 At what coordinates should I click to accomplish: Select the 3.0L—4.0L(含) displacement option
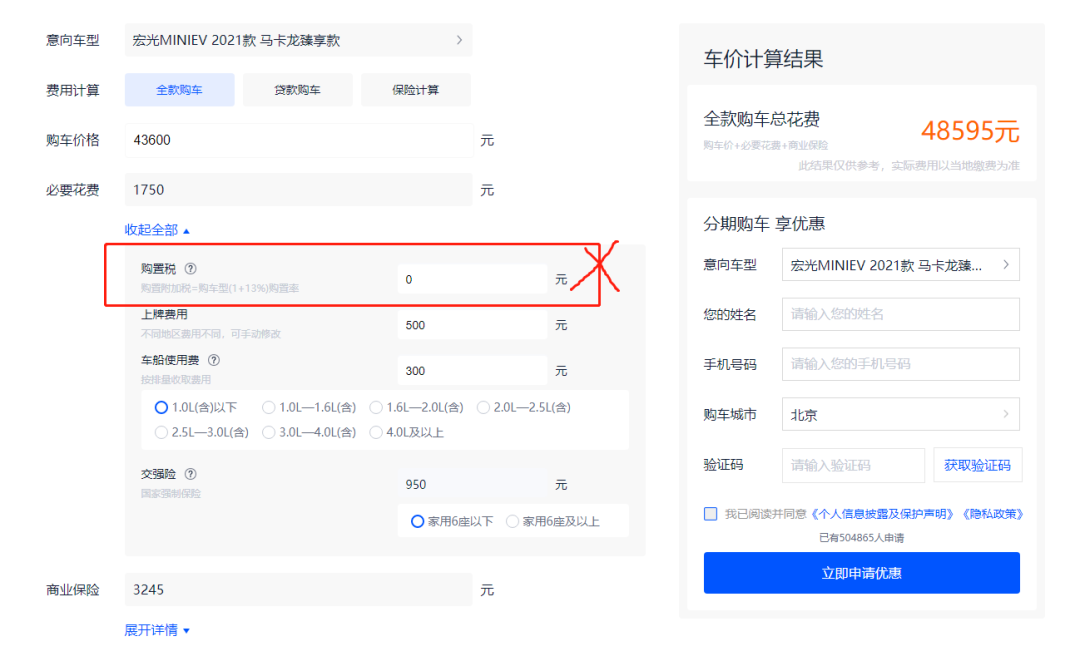[x=309, y=432]
